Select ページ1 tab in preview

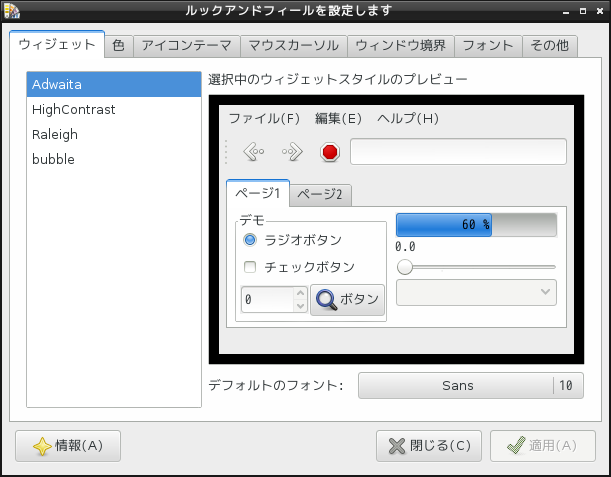(x=258, y=193)
